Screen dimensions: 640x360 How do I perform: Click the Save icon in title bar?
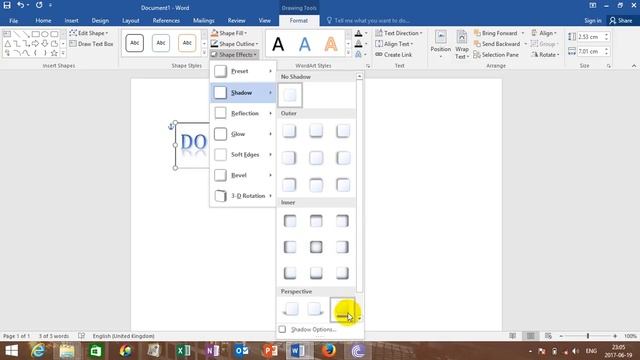click(7, 5)
